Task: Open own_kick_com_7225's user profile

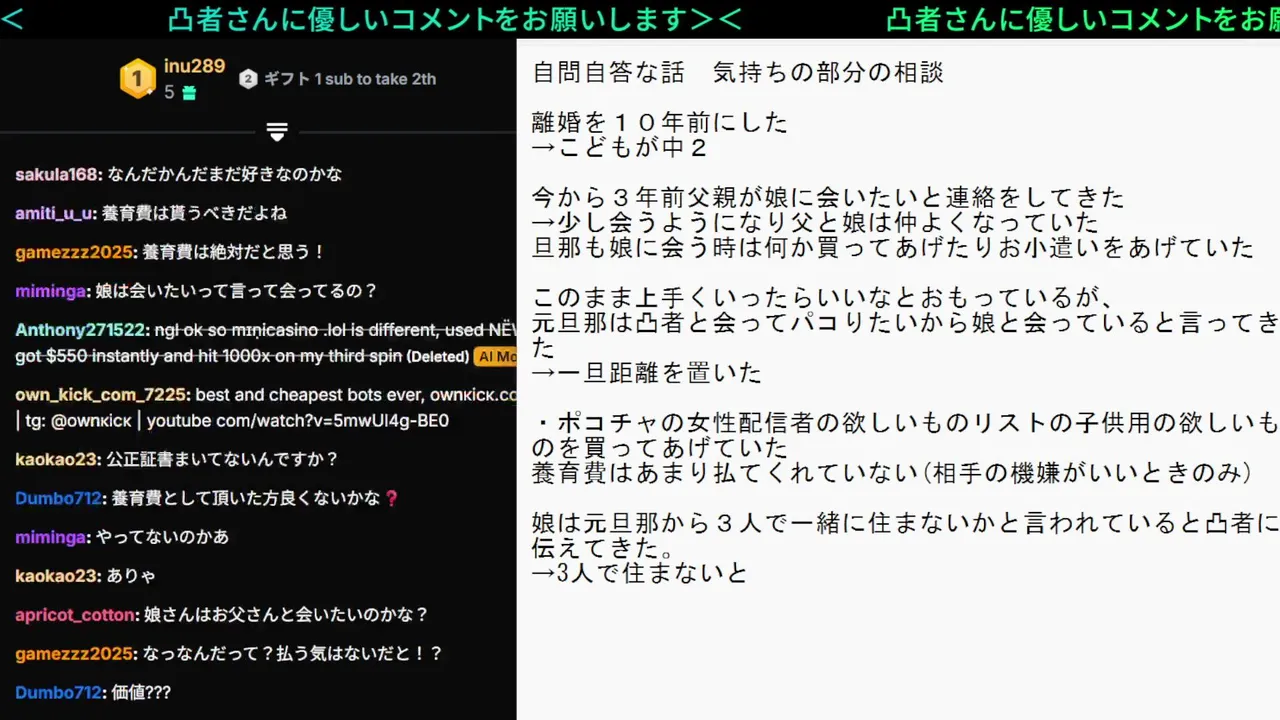Action: 103,395
